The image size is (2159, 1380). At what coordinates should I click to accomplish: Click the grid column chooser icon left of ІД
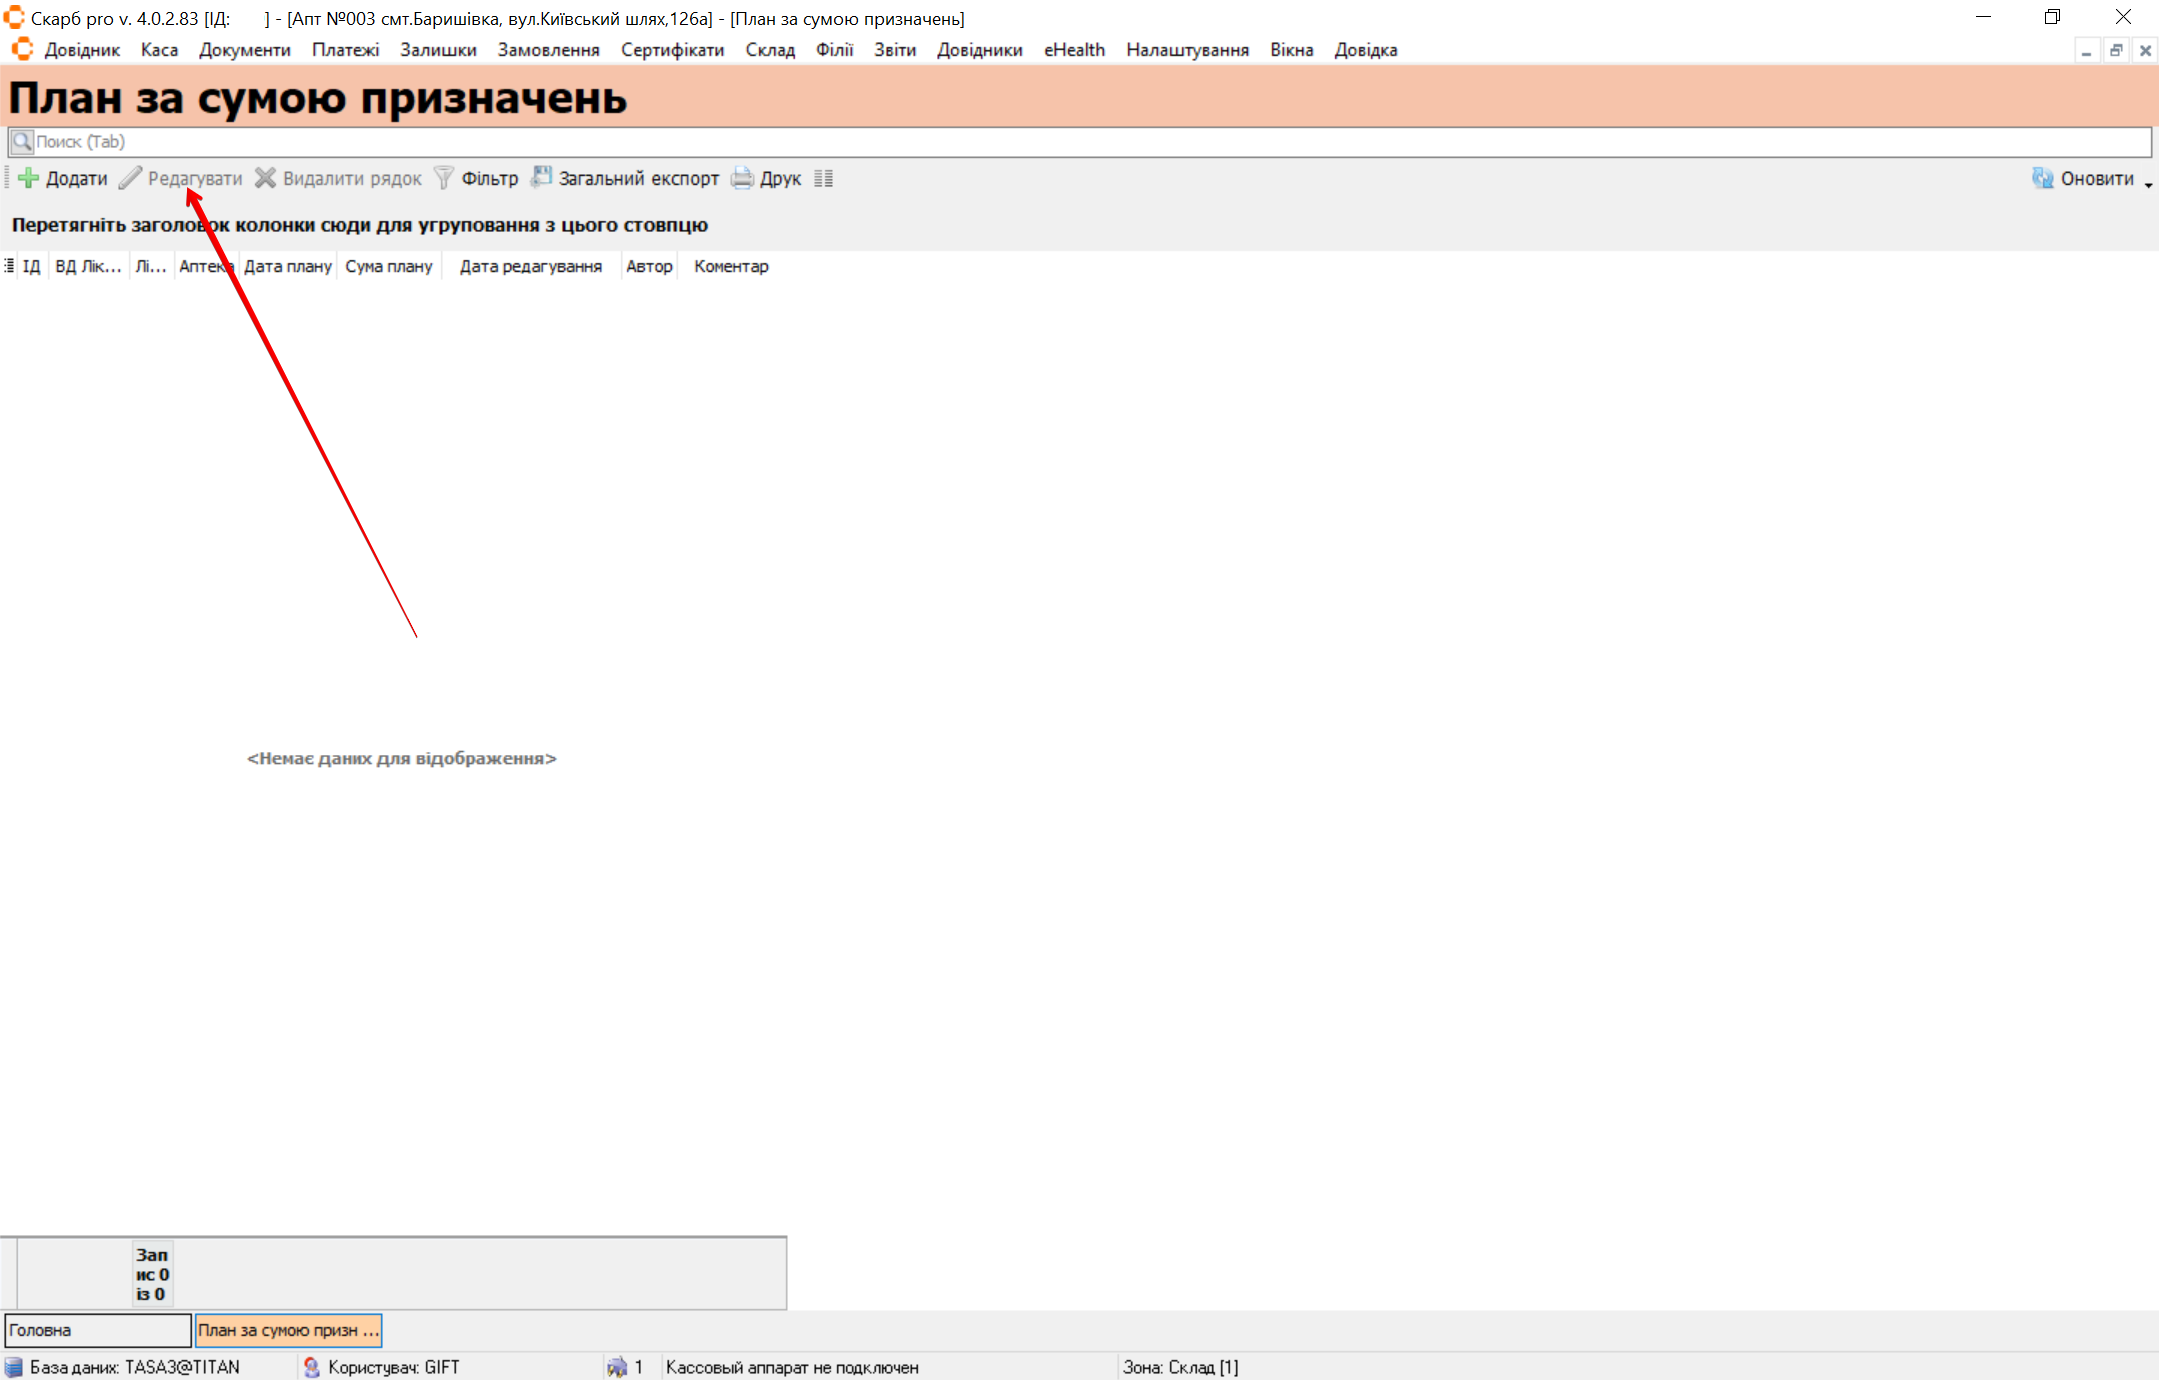[9, 266]
